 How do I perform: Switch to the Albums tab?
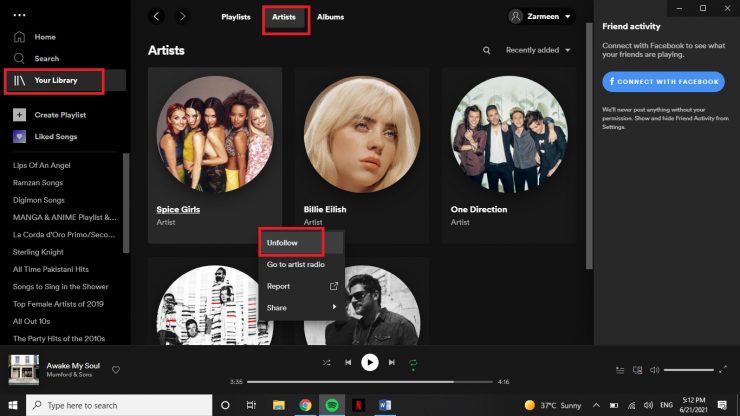pos(330,17)
